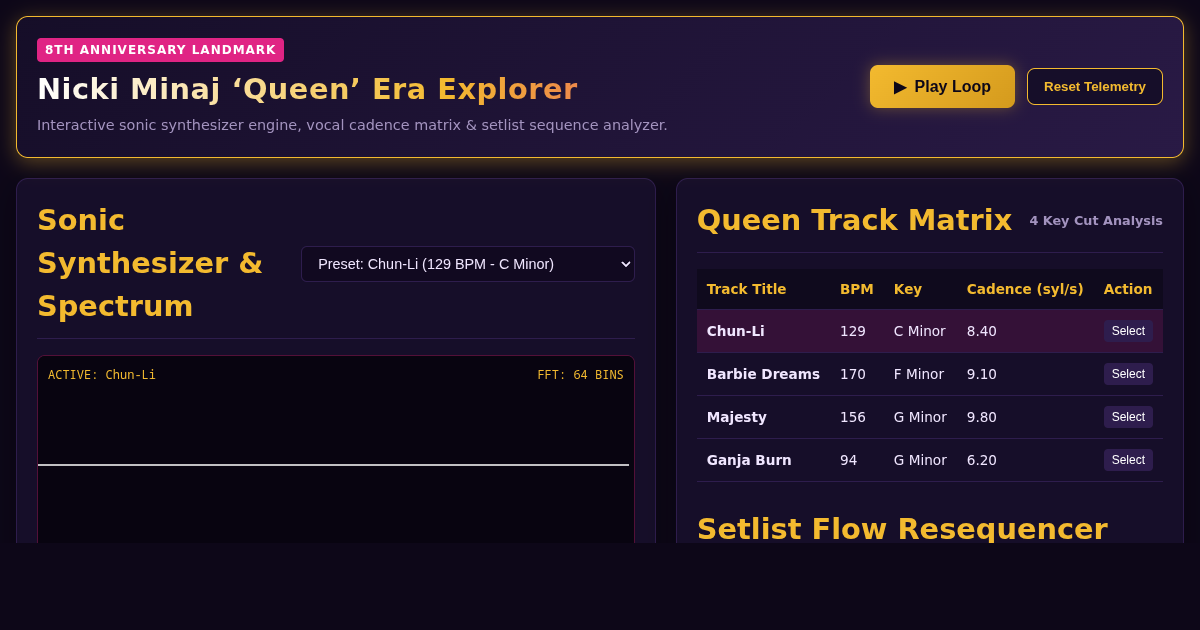Click the Queen Track Matrix heading
This screenshot has height=630, width=1200.
854,220
